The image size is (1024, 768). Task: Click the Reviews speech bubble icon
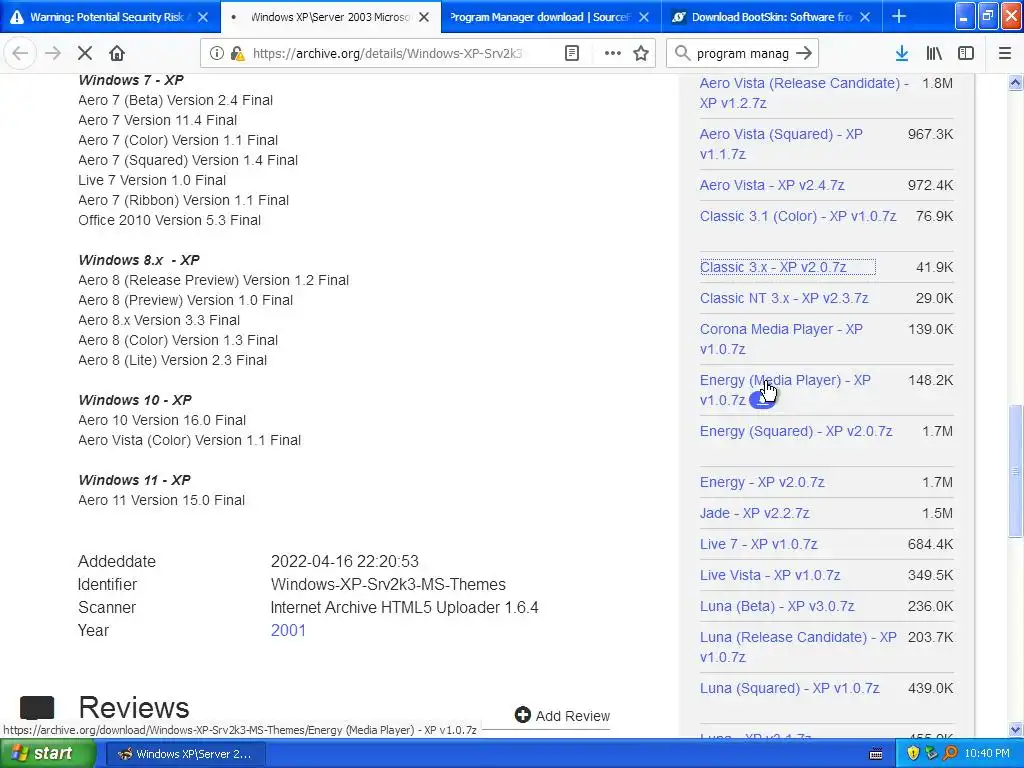click(37, 707)
